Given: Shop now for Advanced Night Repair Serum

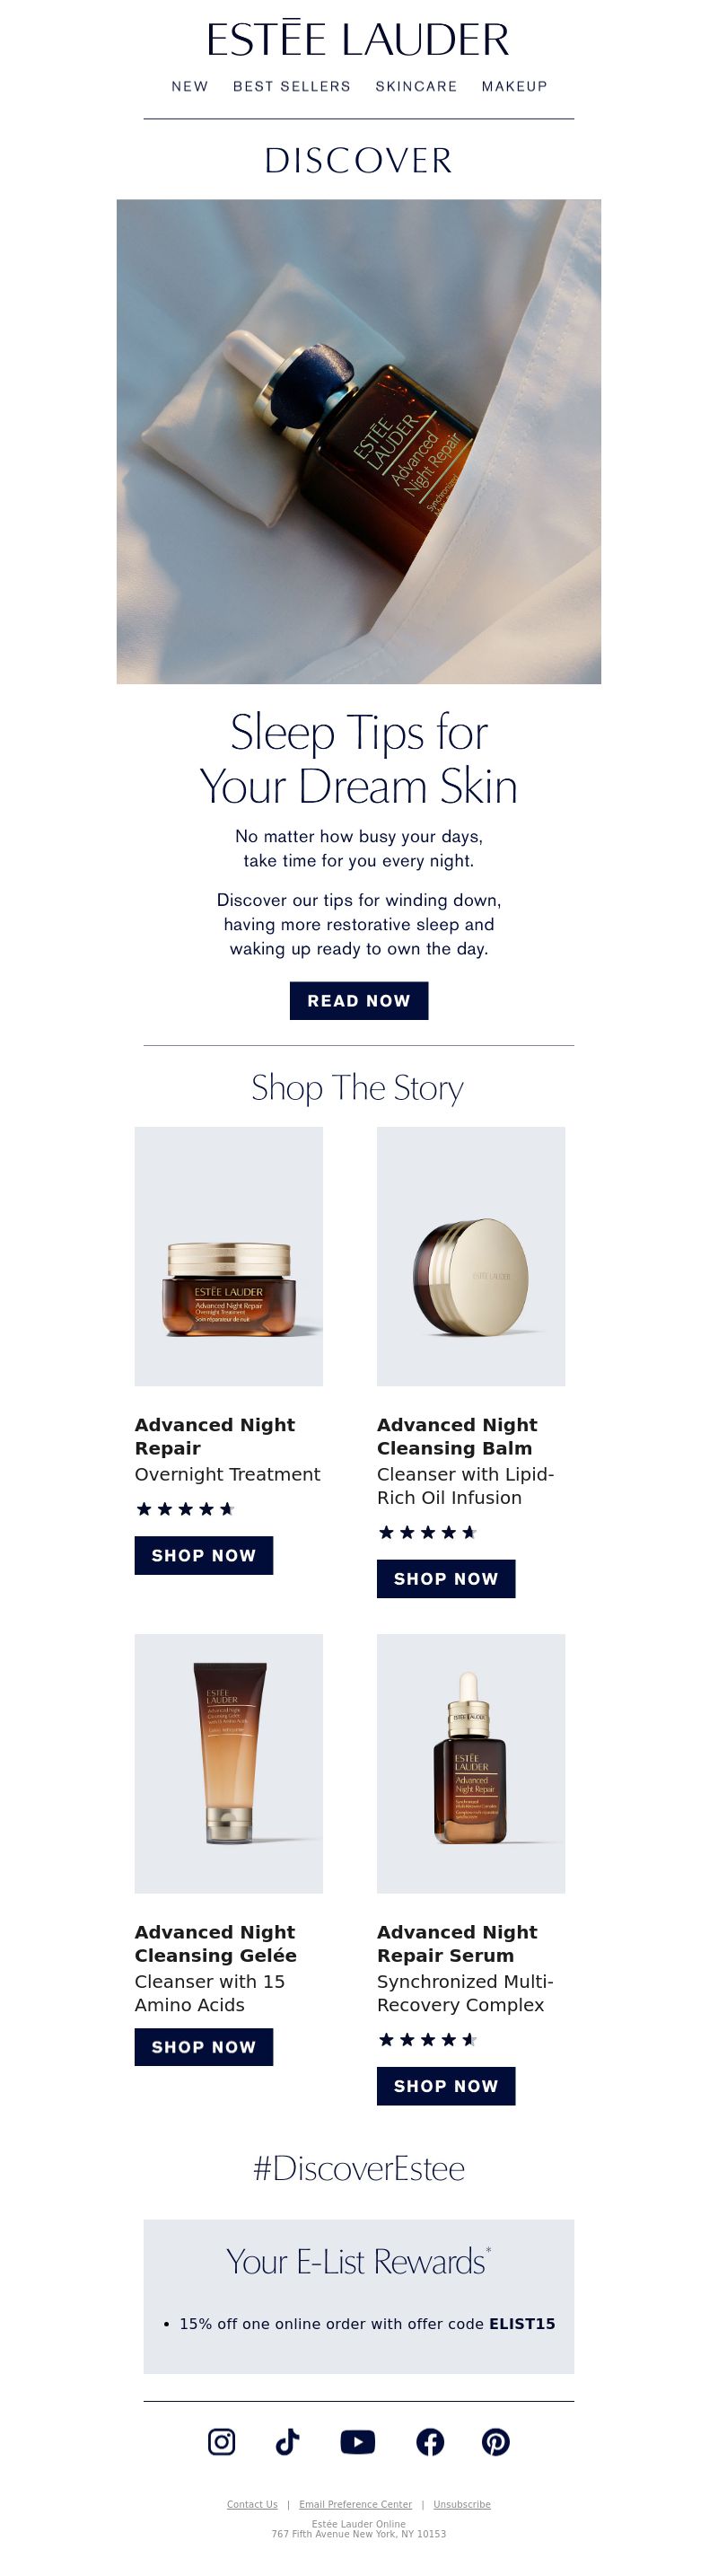Looking at the screenshot, I should pyautogui.click(x=446, y=2085).
